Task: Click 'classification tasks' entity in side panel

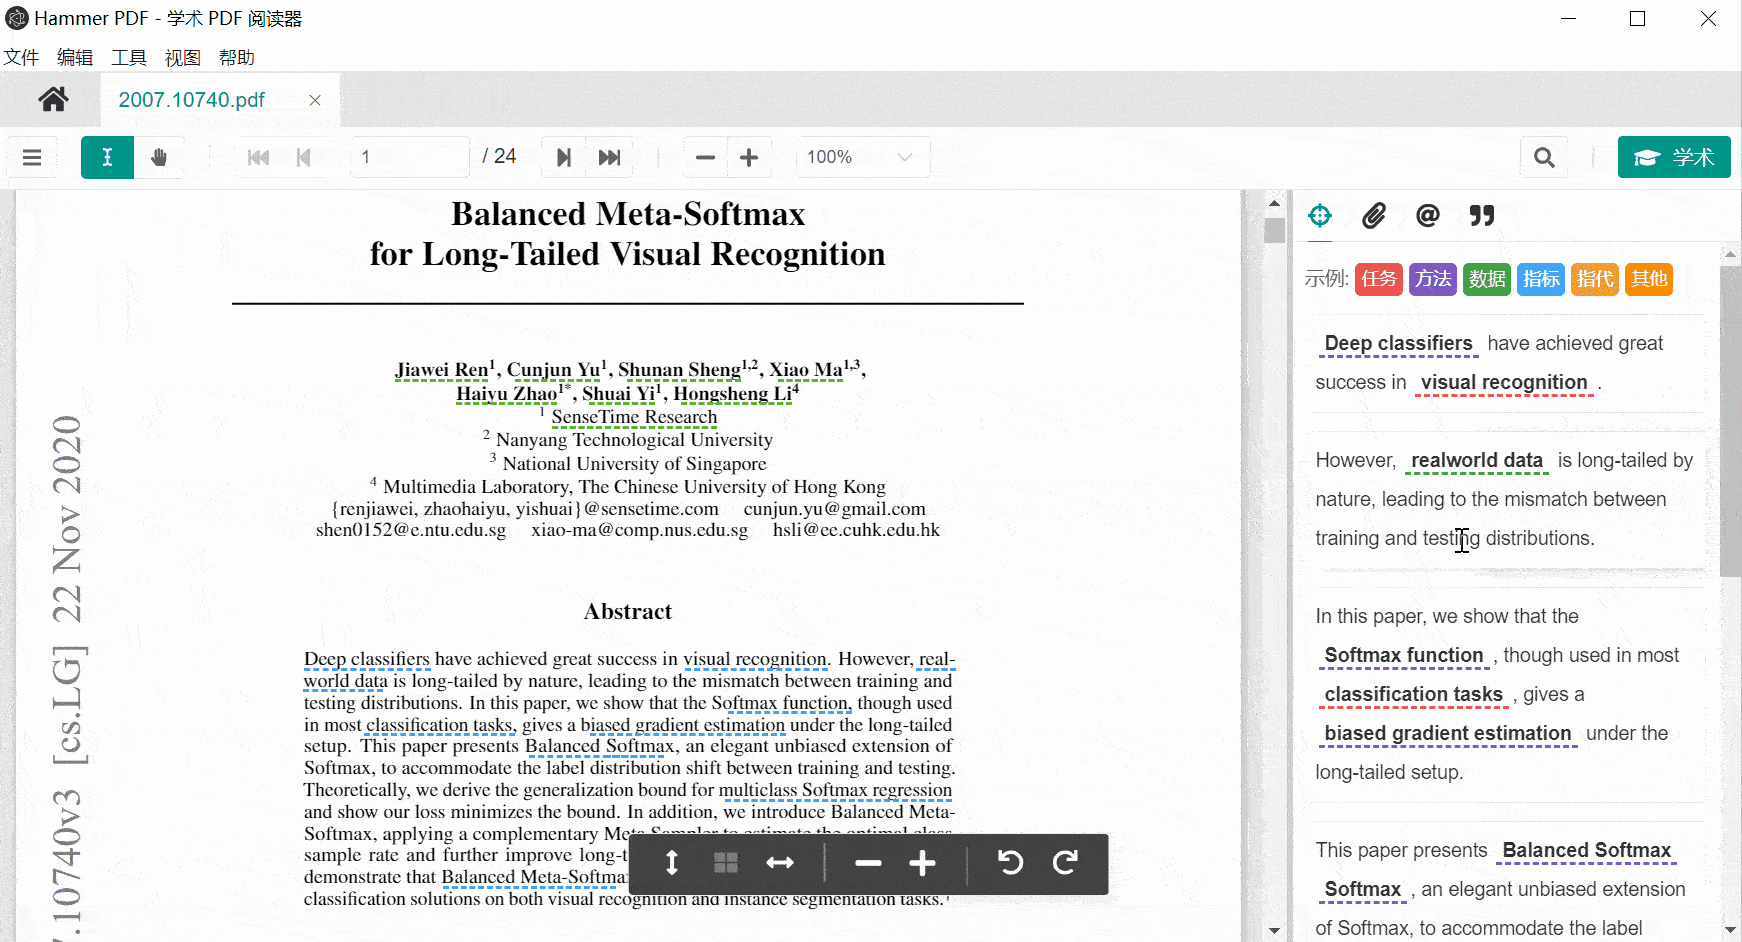Action: [x=1414, y=694]
